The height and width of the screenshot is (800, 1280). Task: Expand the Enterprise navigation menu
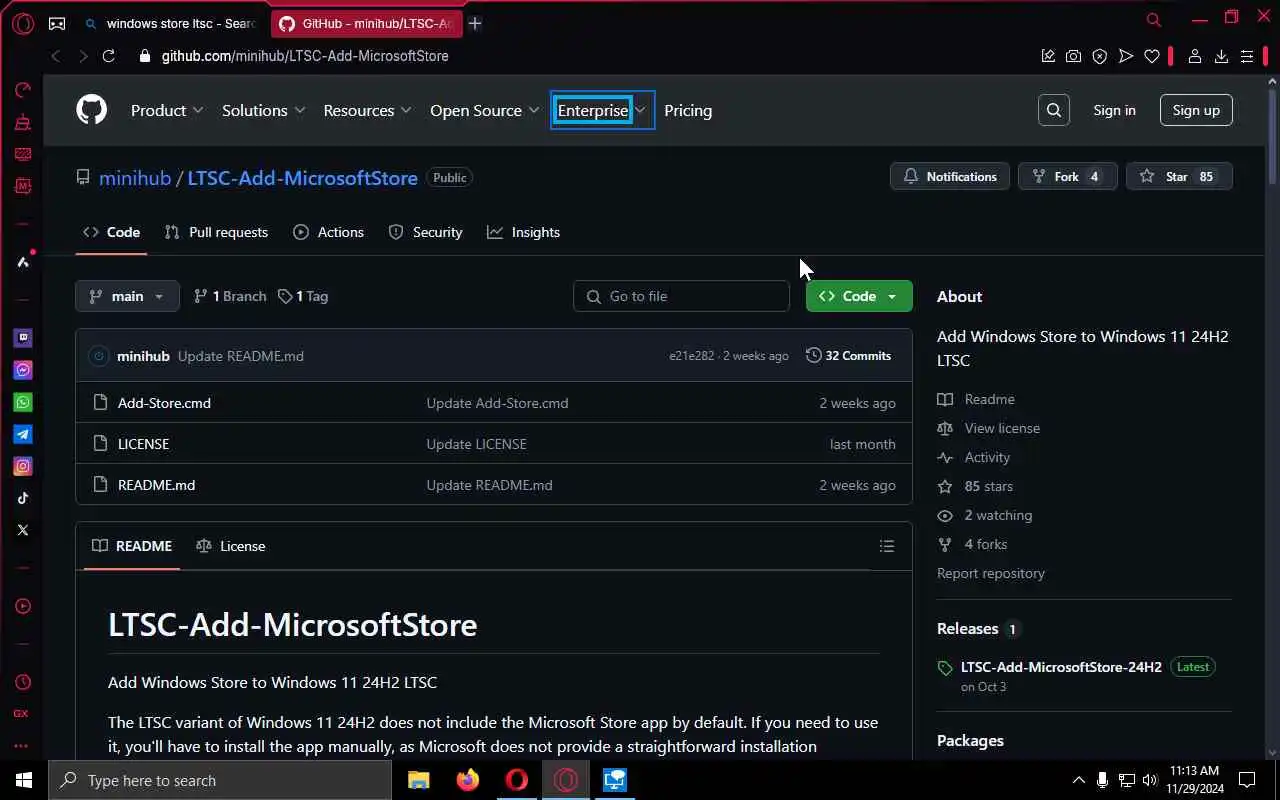pyautogui.click(x=602, y=110)
